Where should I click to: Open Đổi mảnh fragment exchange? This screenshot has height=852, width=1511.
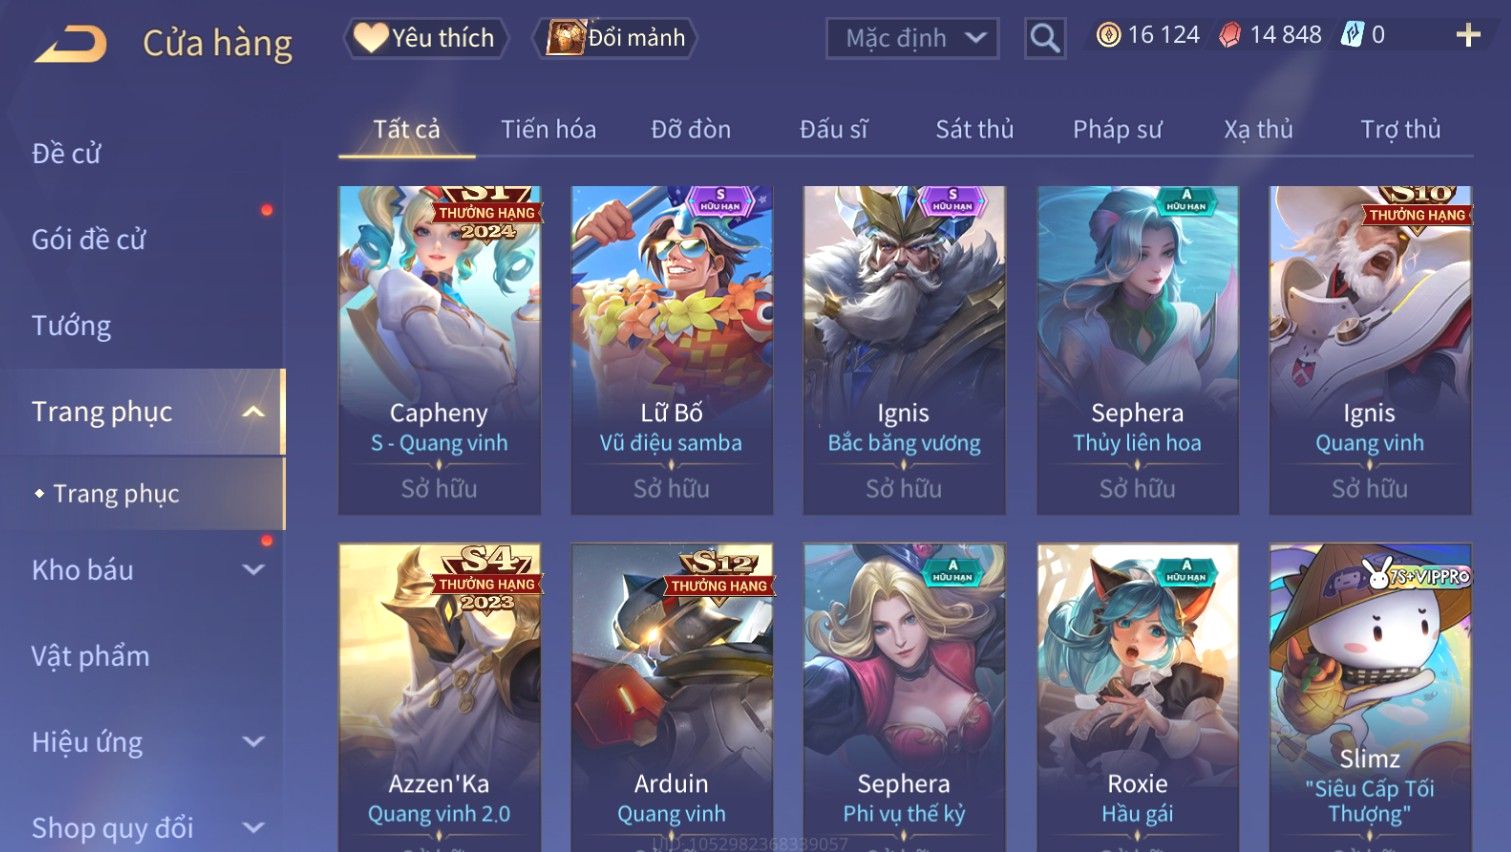click(616, 38)
